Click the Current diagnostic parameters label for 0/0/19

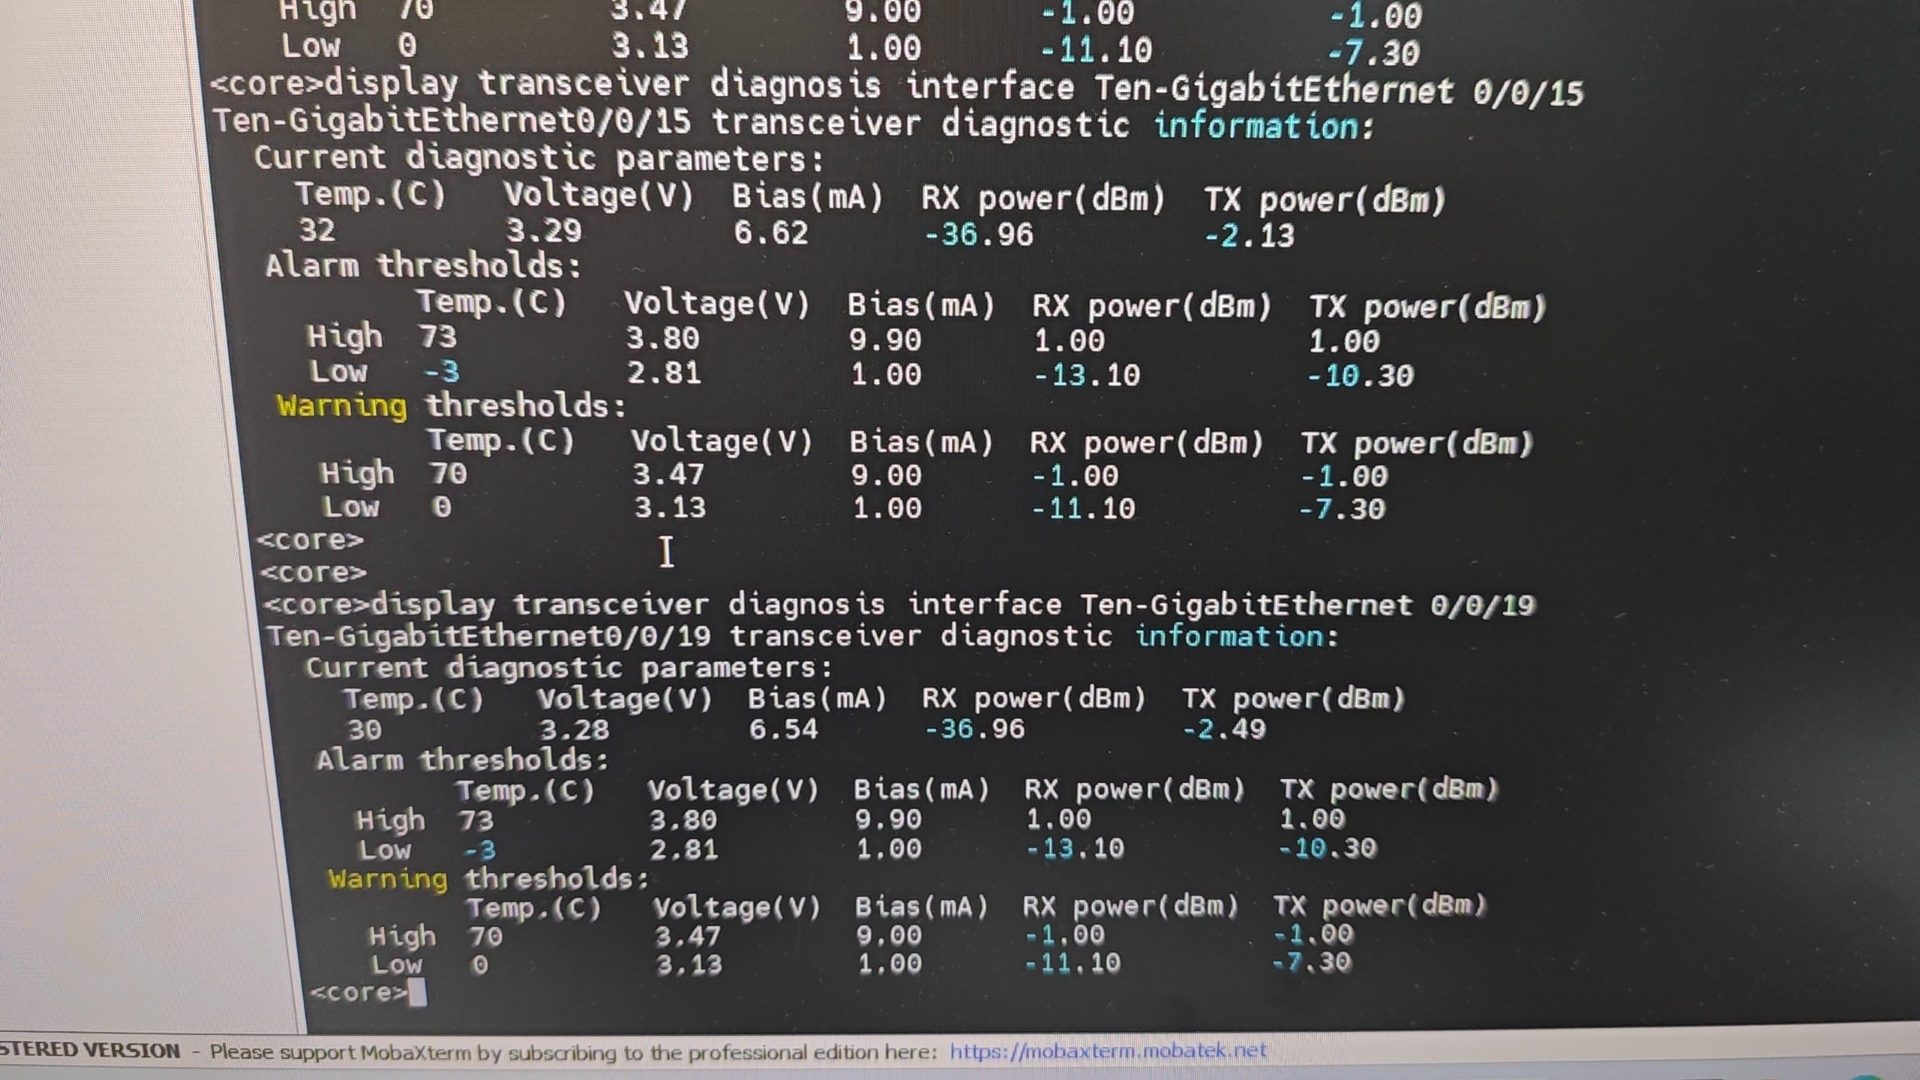(567, 667)
